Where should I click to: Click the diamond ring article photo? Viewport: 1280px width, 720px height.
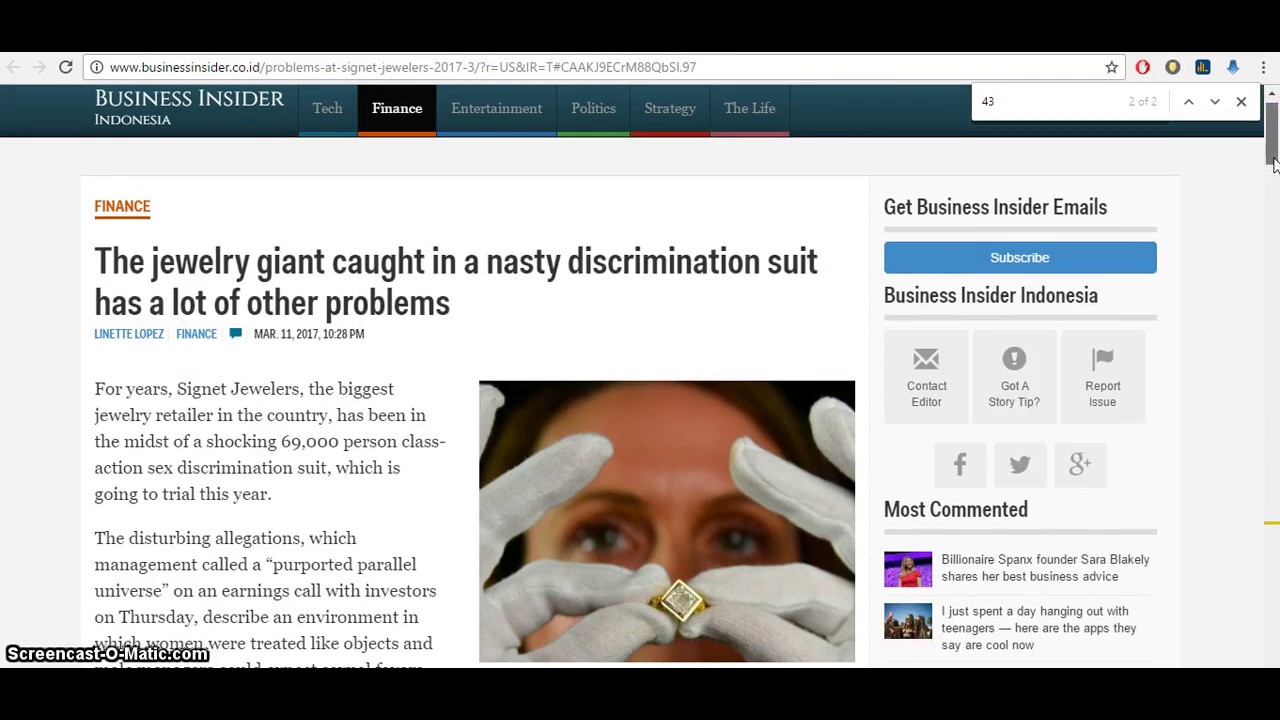667,521
